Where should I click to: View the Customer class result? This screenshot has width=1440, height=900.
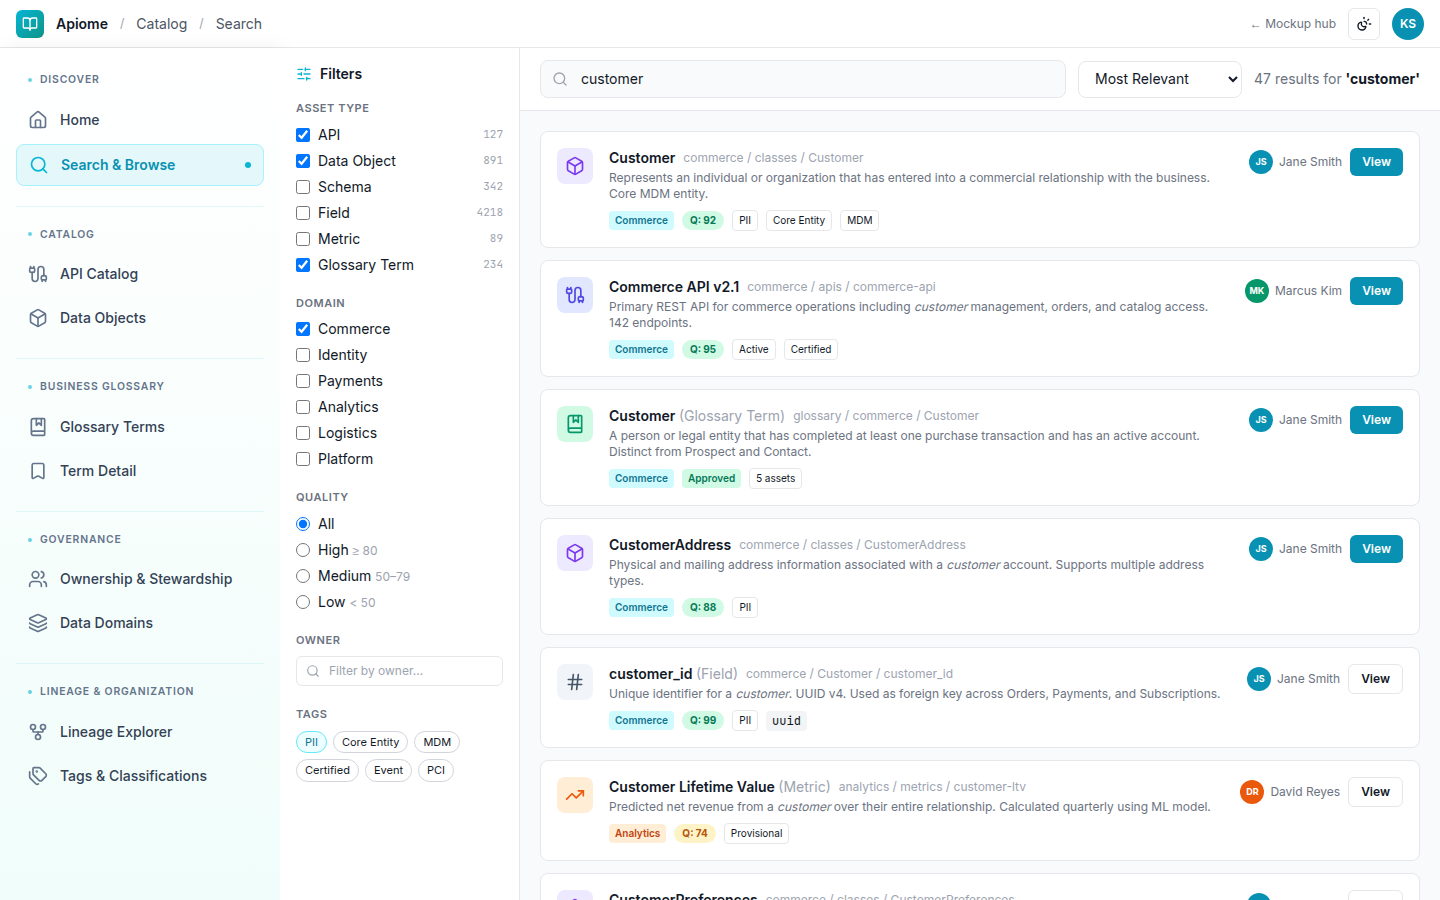(x=1376, y=162)
